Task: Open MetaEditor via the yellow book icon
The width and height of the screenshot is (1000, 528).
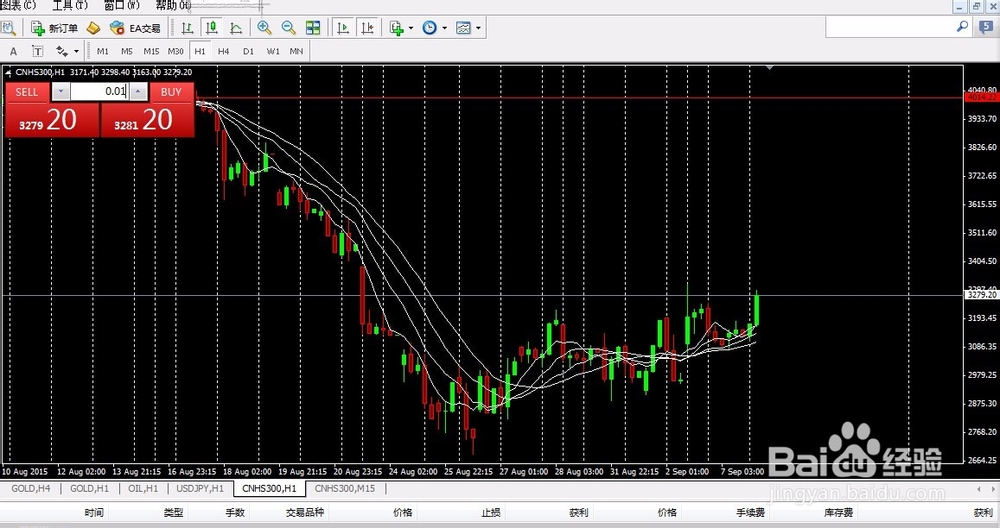Action: (x=94, y=28)
